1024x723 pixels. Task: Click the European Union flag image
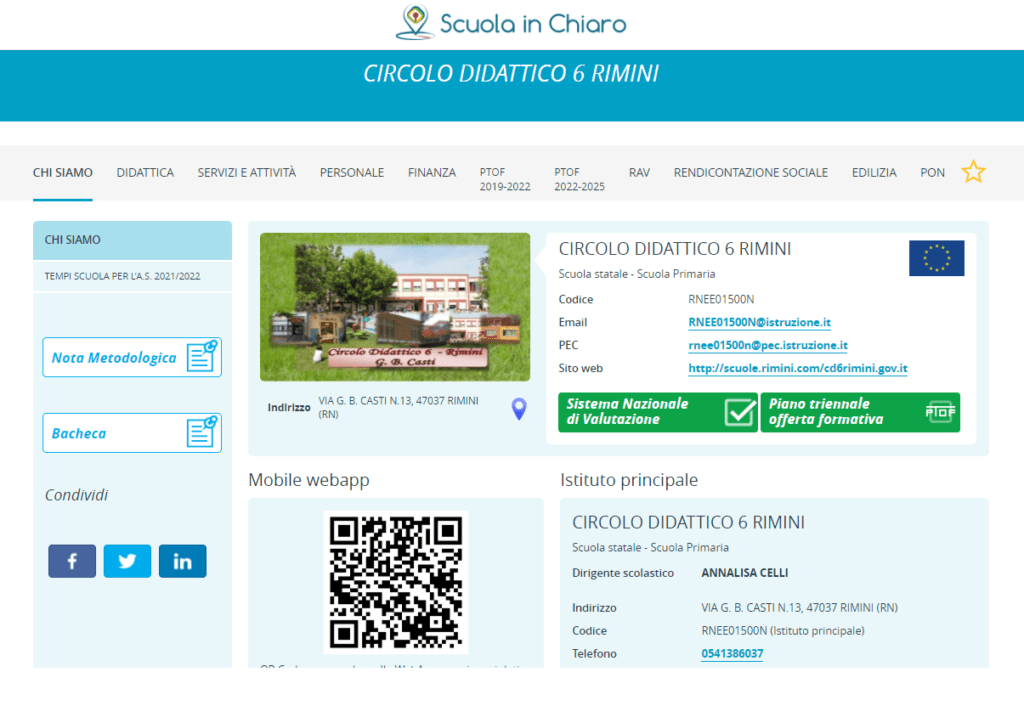tap(936, 258)
